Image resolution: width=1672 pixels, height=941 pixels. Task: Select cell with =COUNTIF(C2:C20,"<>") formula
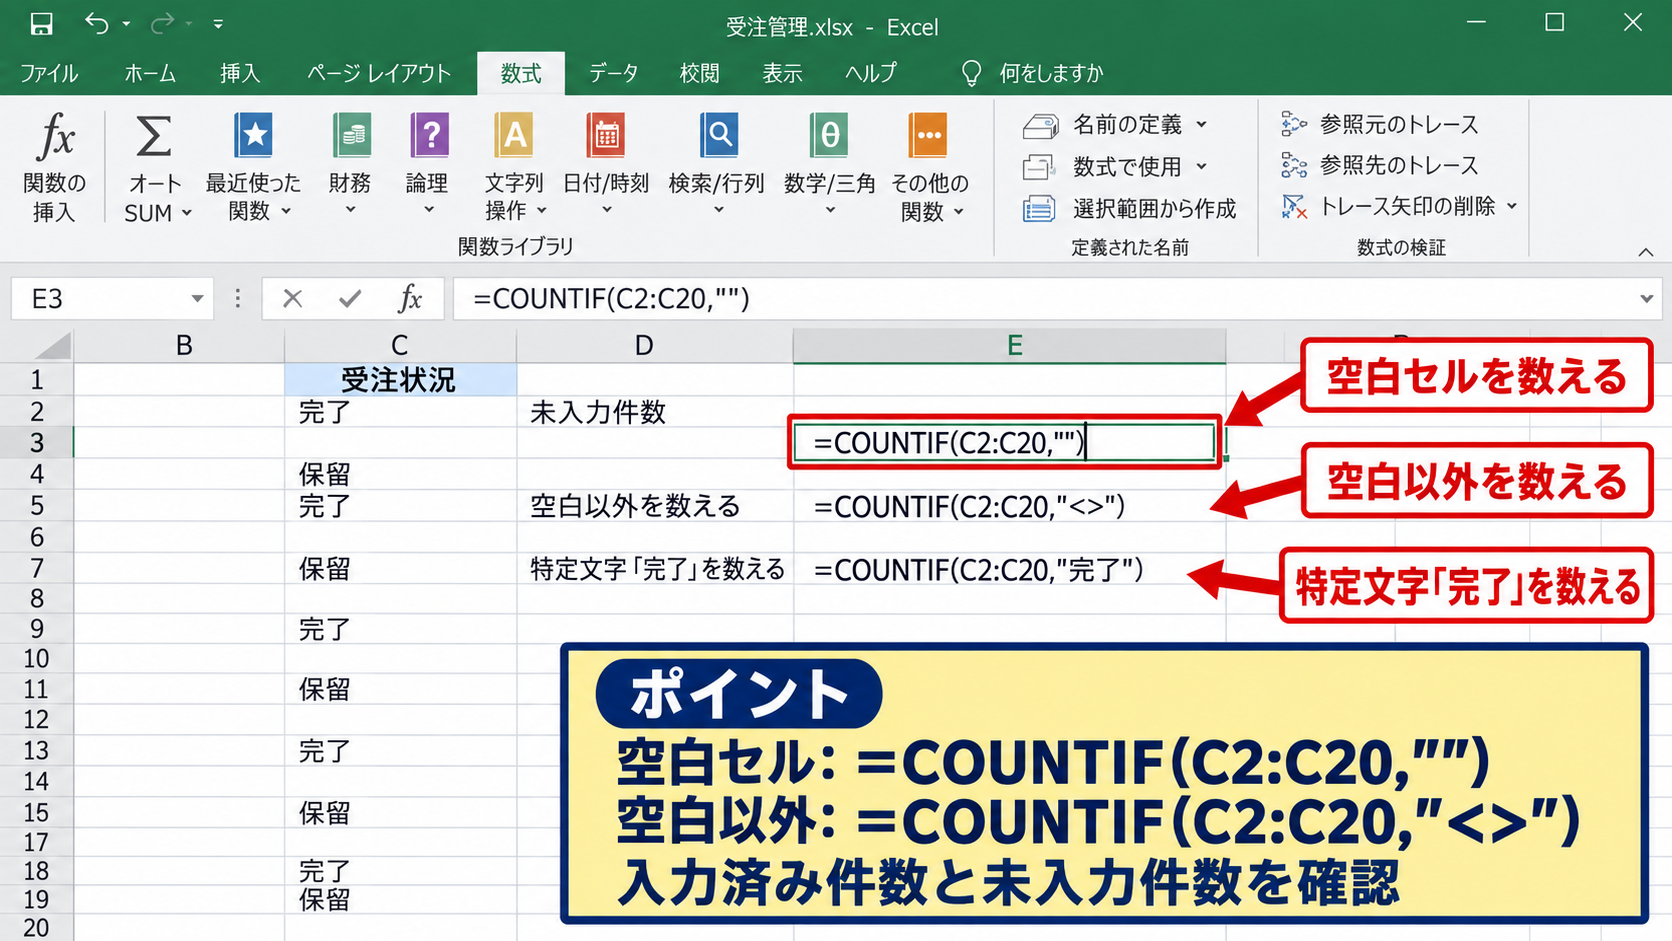[x=1010, y=506]
